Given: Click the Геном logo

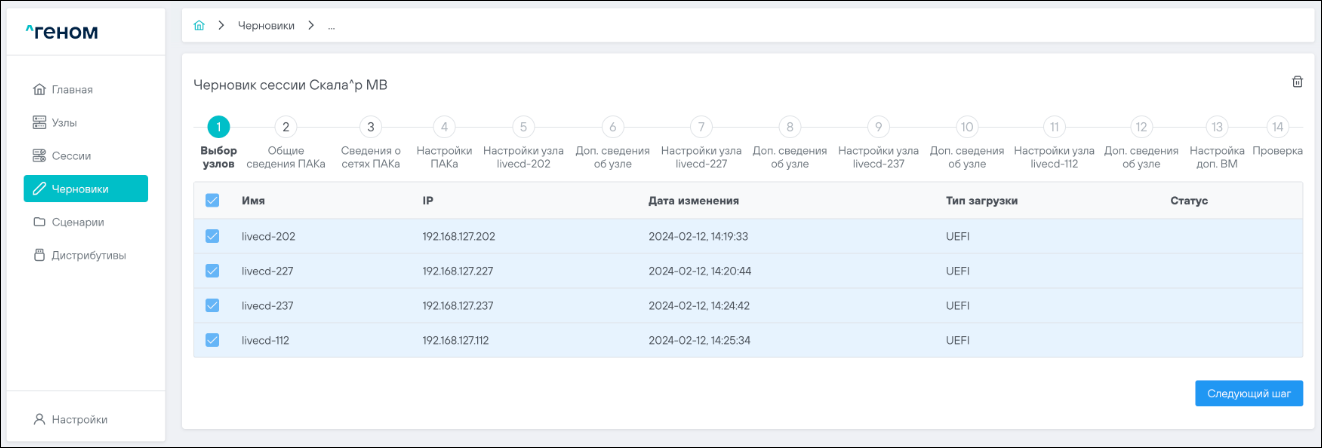Looking at the screenshot, I should click(x=62, y=32).
